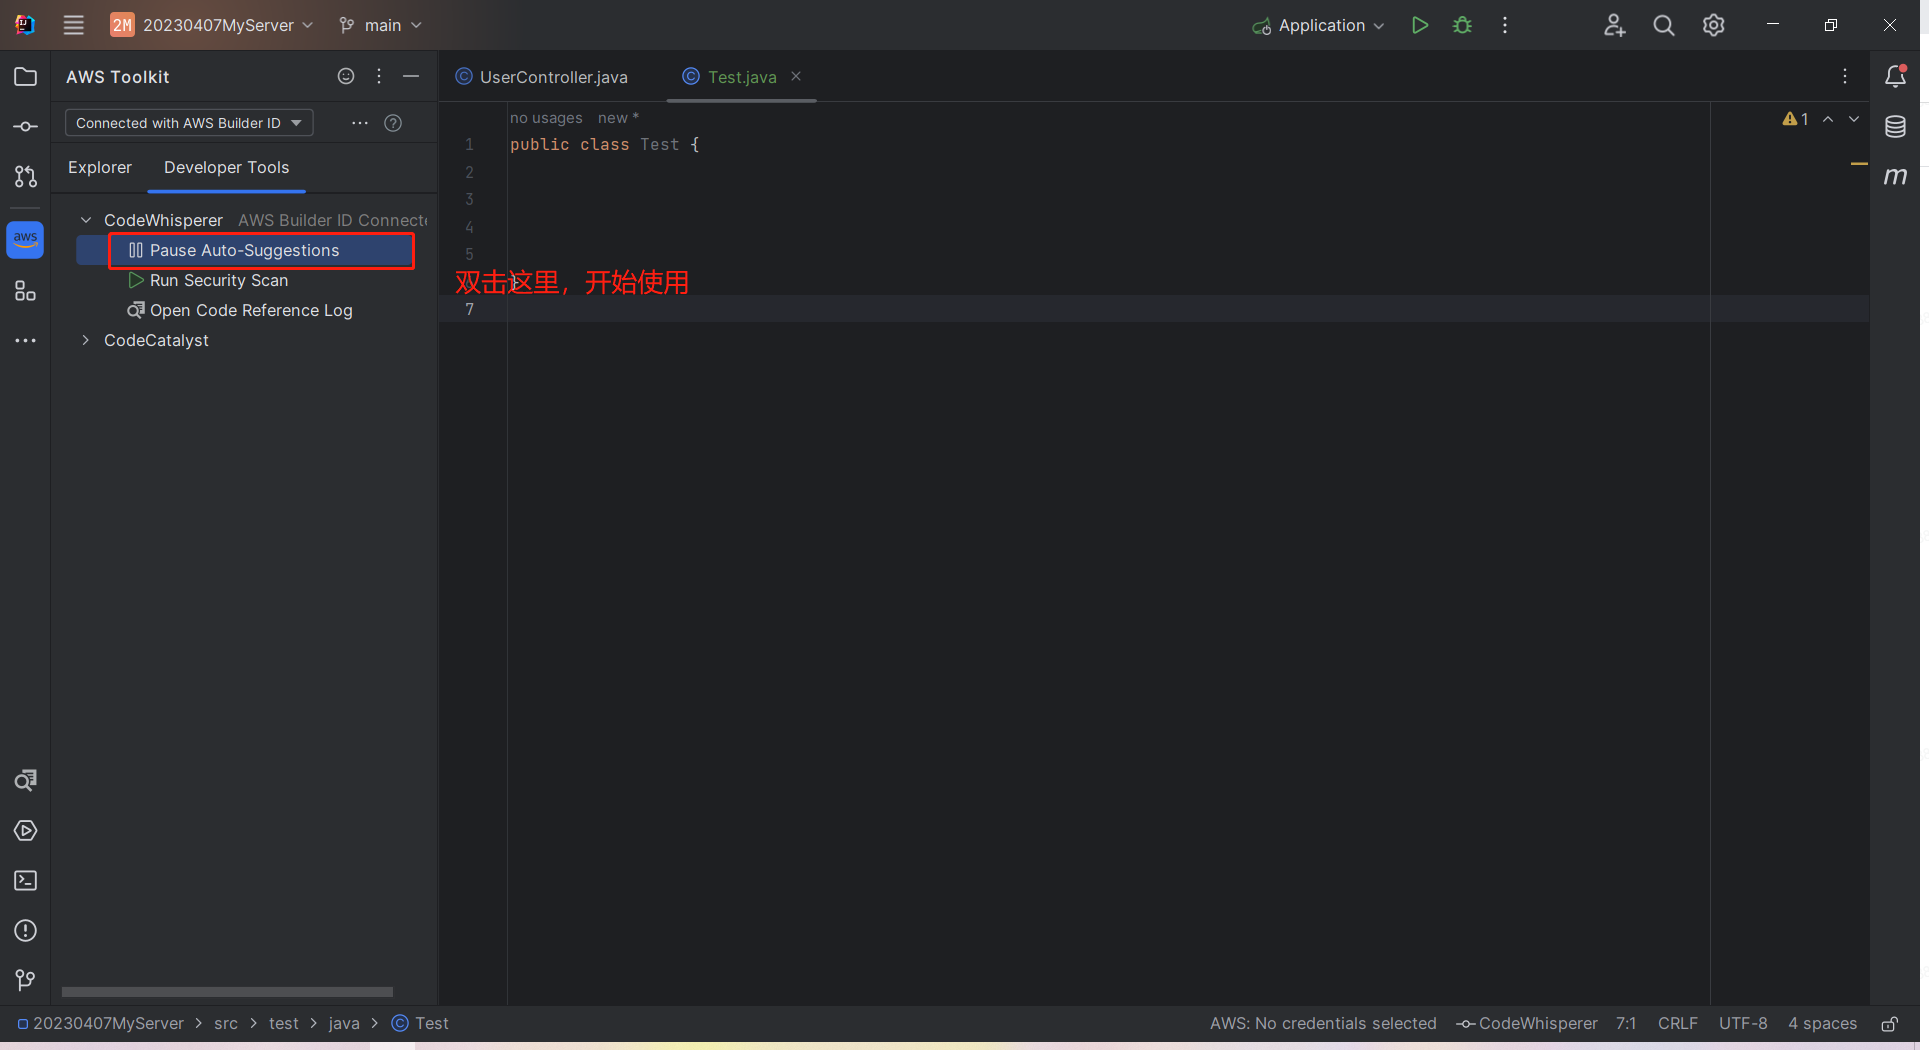The width and height of the screenshot is (1929, 1050).
Task: Debug the Application configuration
Action: click(1463, 25)
